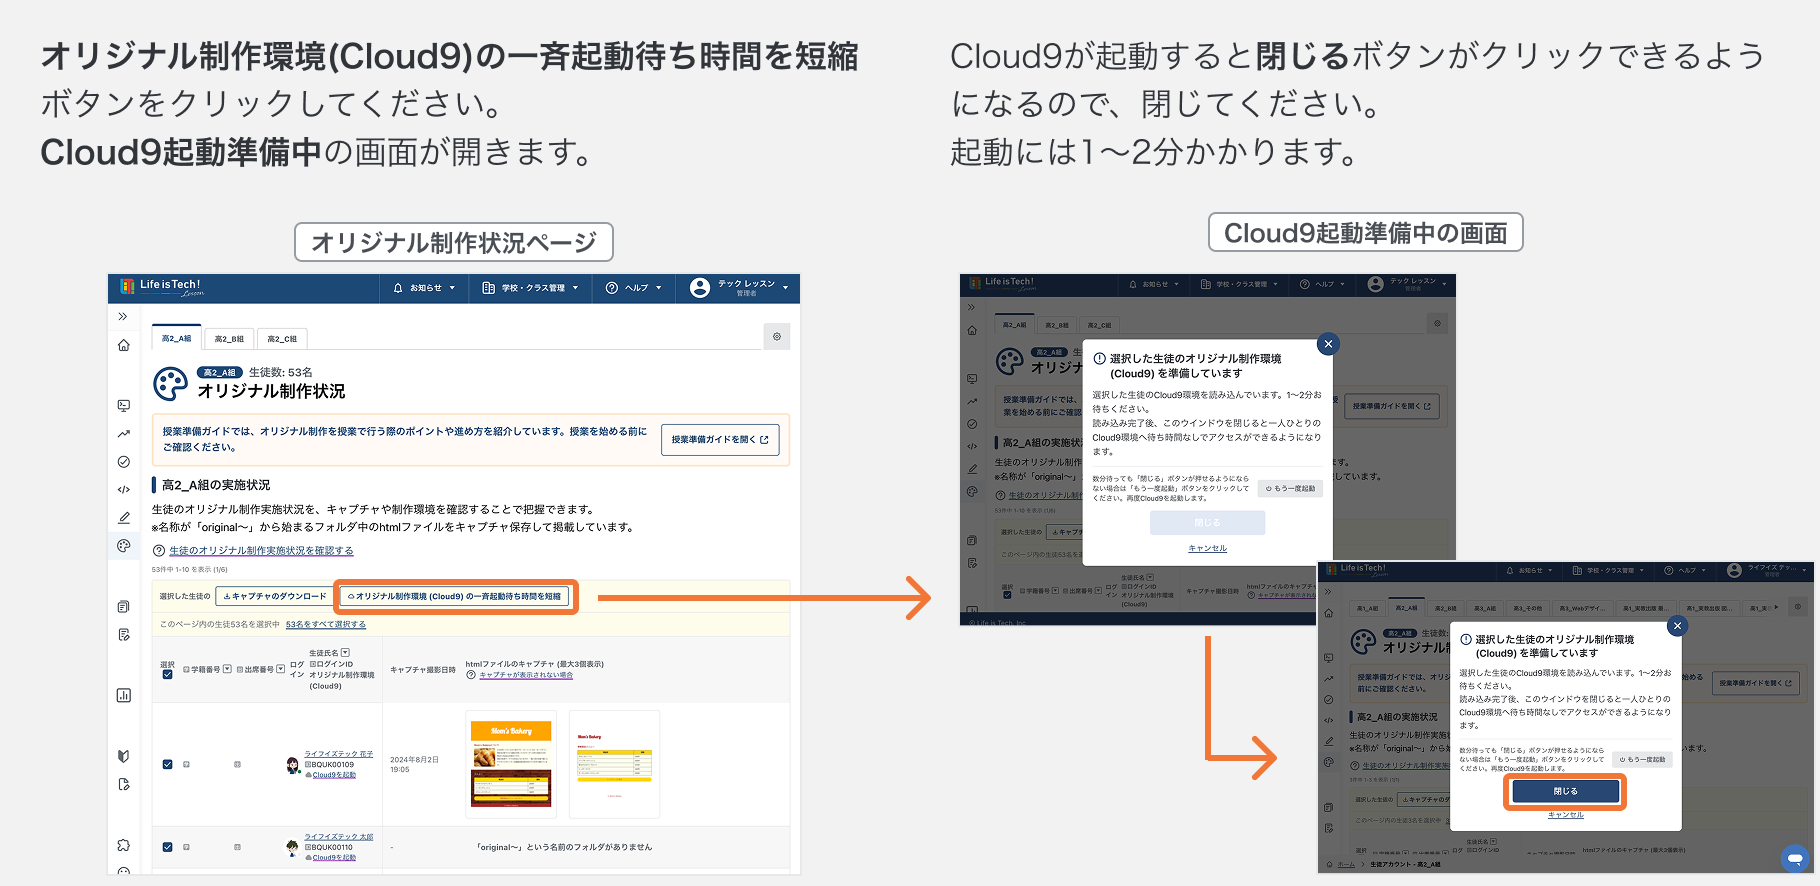This screenshot has height=886, width=1820.
Task: Open the テック レッスン account dropdown
Action: coord(785,288)
